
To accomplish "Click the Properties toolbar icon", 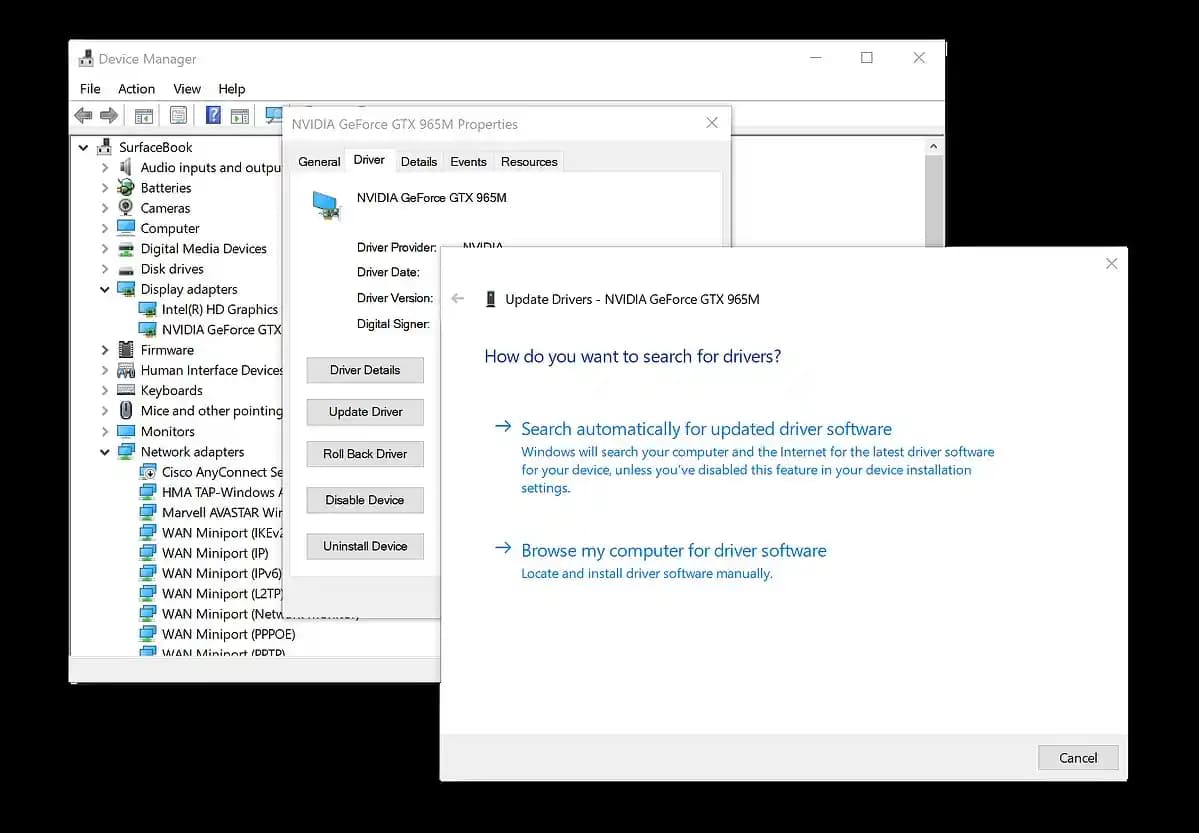I will pos(178,116).
